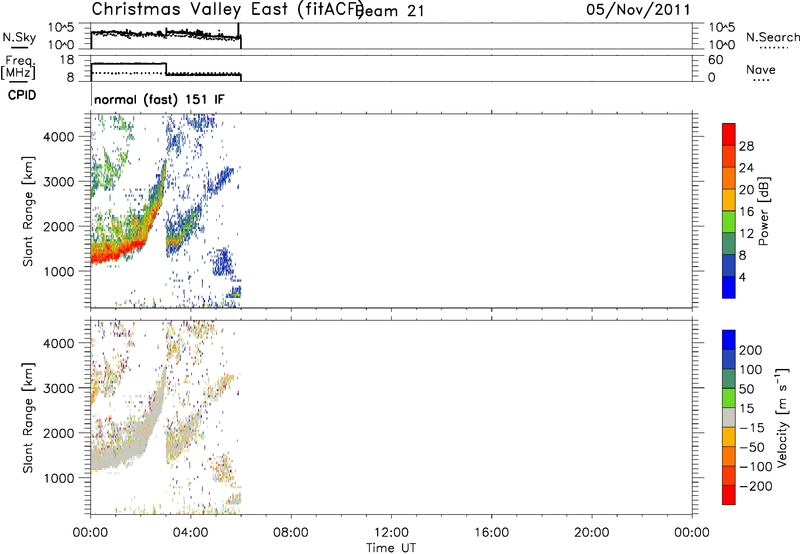Click the power plot 'Slant Range [km]' label
800x554 pixels.
[x=28, y=211]
